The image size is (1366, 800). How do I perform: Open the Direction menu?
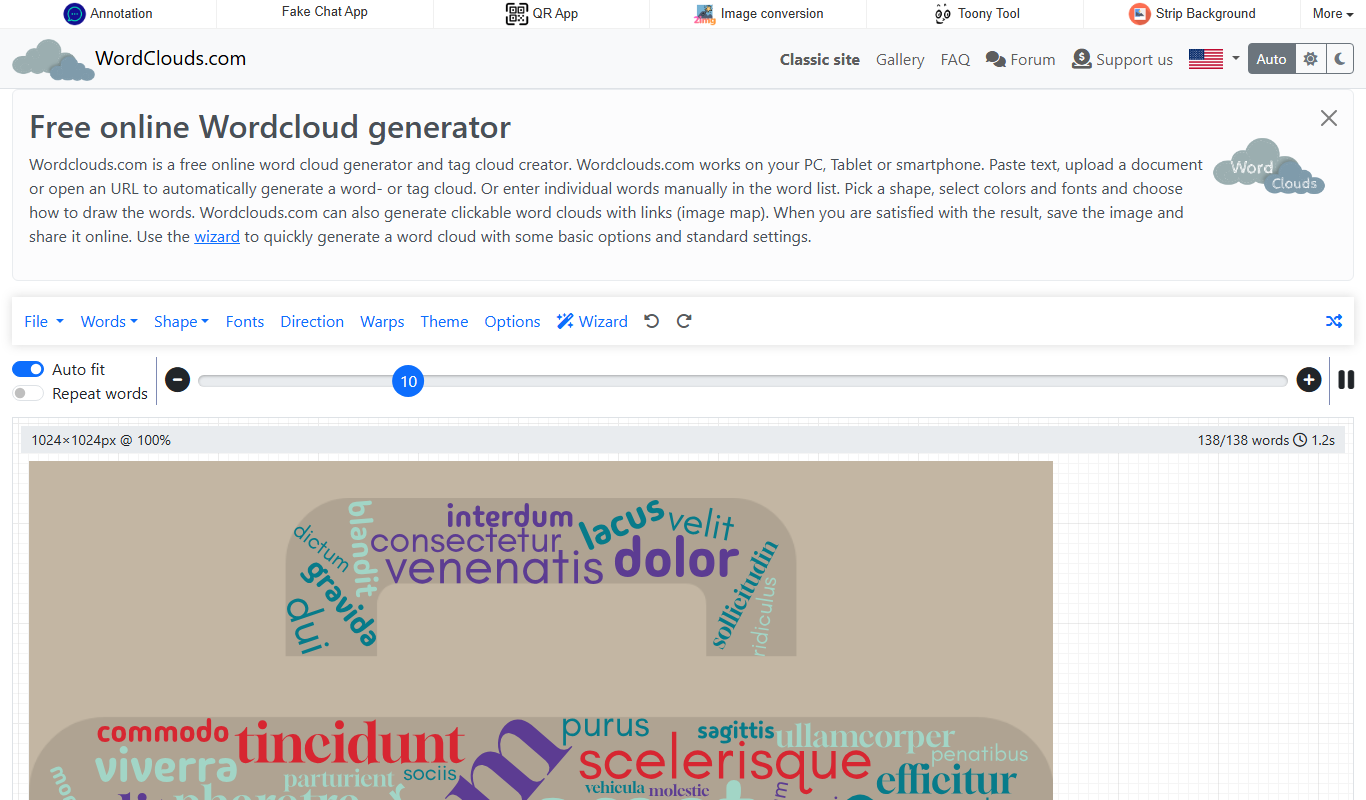point(312,321)
